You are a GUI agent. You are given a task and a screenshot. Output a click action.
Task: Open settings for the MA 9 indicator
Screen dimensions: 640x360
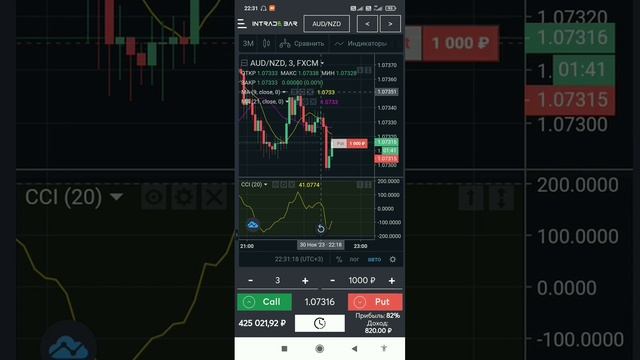[x=302, y=92]
